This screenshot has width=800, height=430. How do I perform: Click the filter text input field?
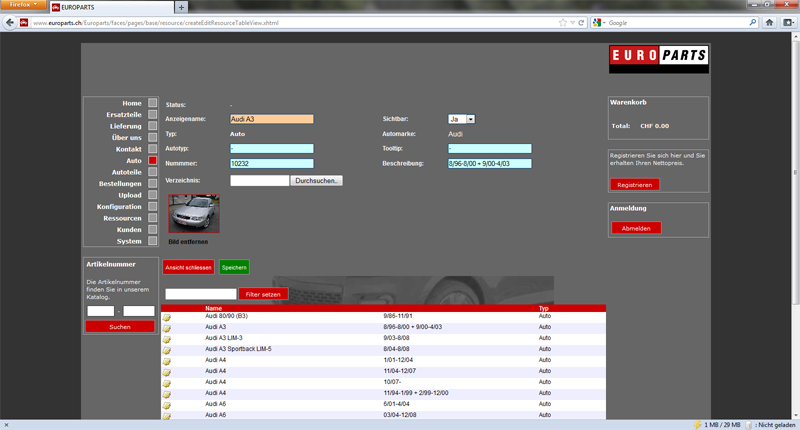pyautogui.click(x=201, y=294)
